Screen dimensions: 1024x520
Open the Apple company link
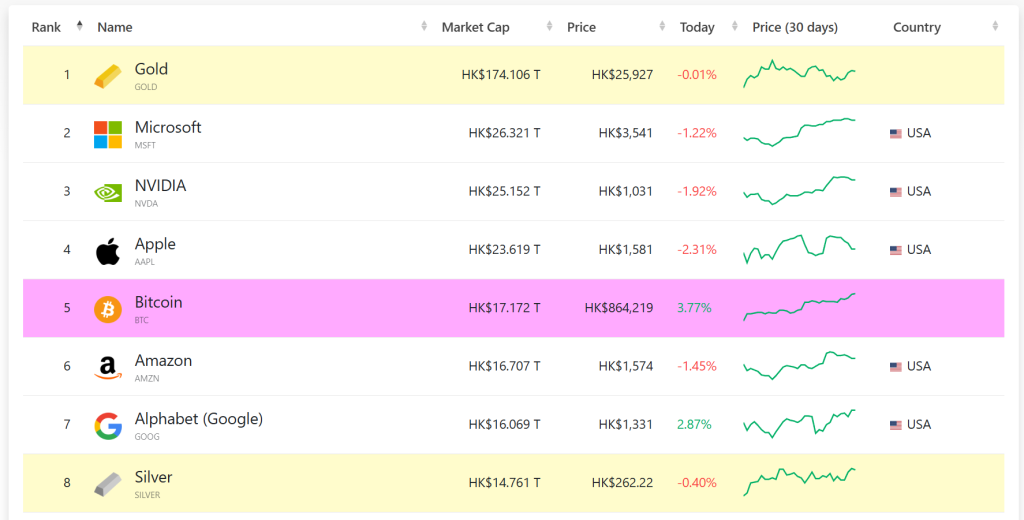pyautogui.click(x=155, y=243)
